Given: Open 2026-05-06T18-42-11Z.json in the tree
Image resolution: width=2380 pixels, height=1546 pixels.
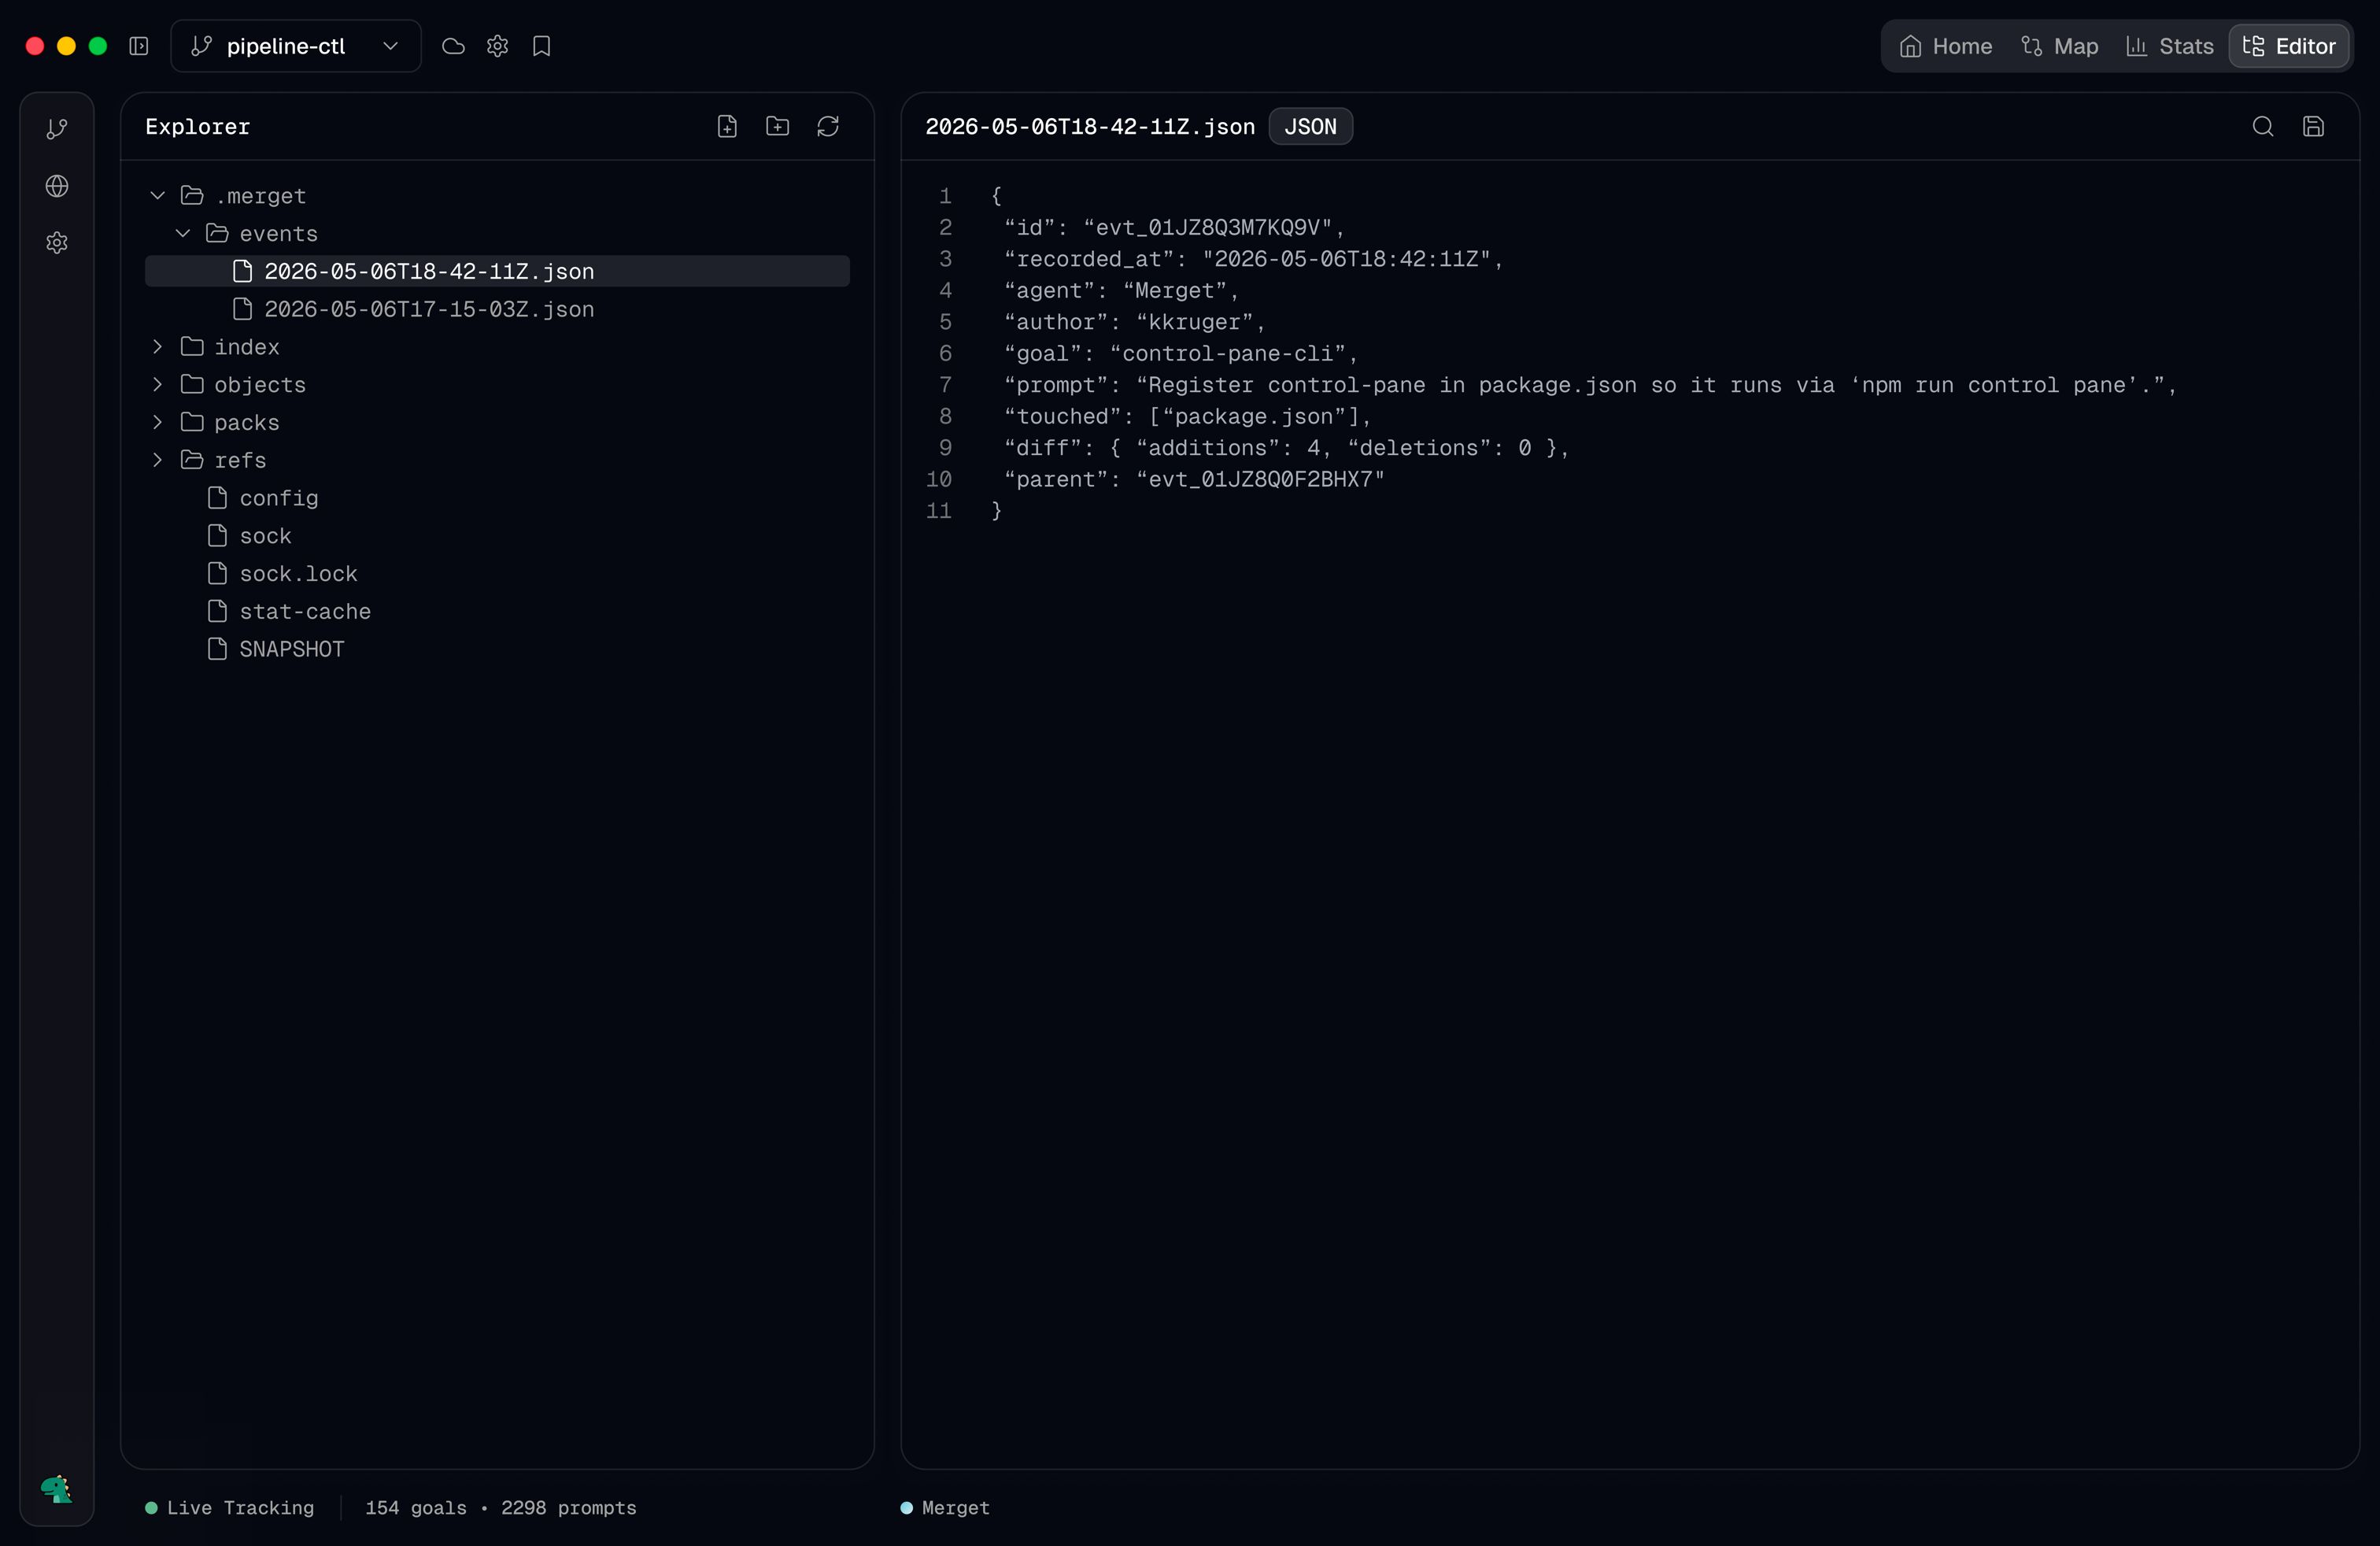Looking at the screenshot, I should coord(497,271).
